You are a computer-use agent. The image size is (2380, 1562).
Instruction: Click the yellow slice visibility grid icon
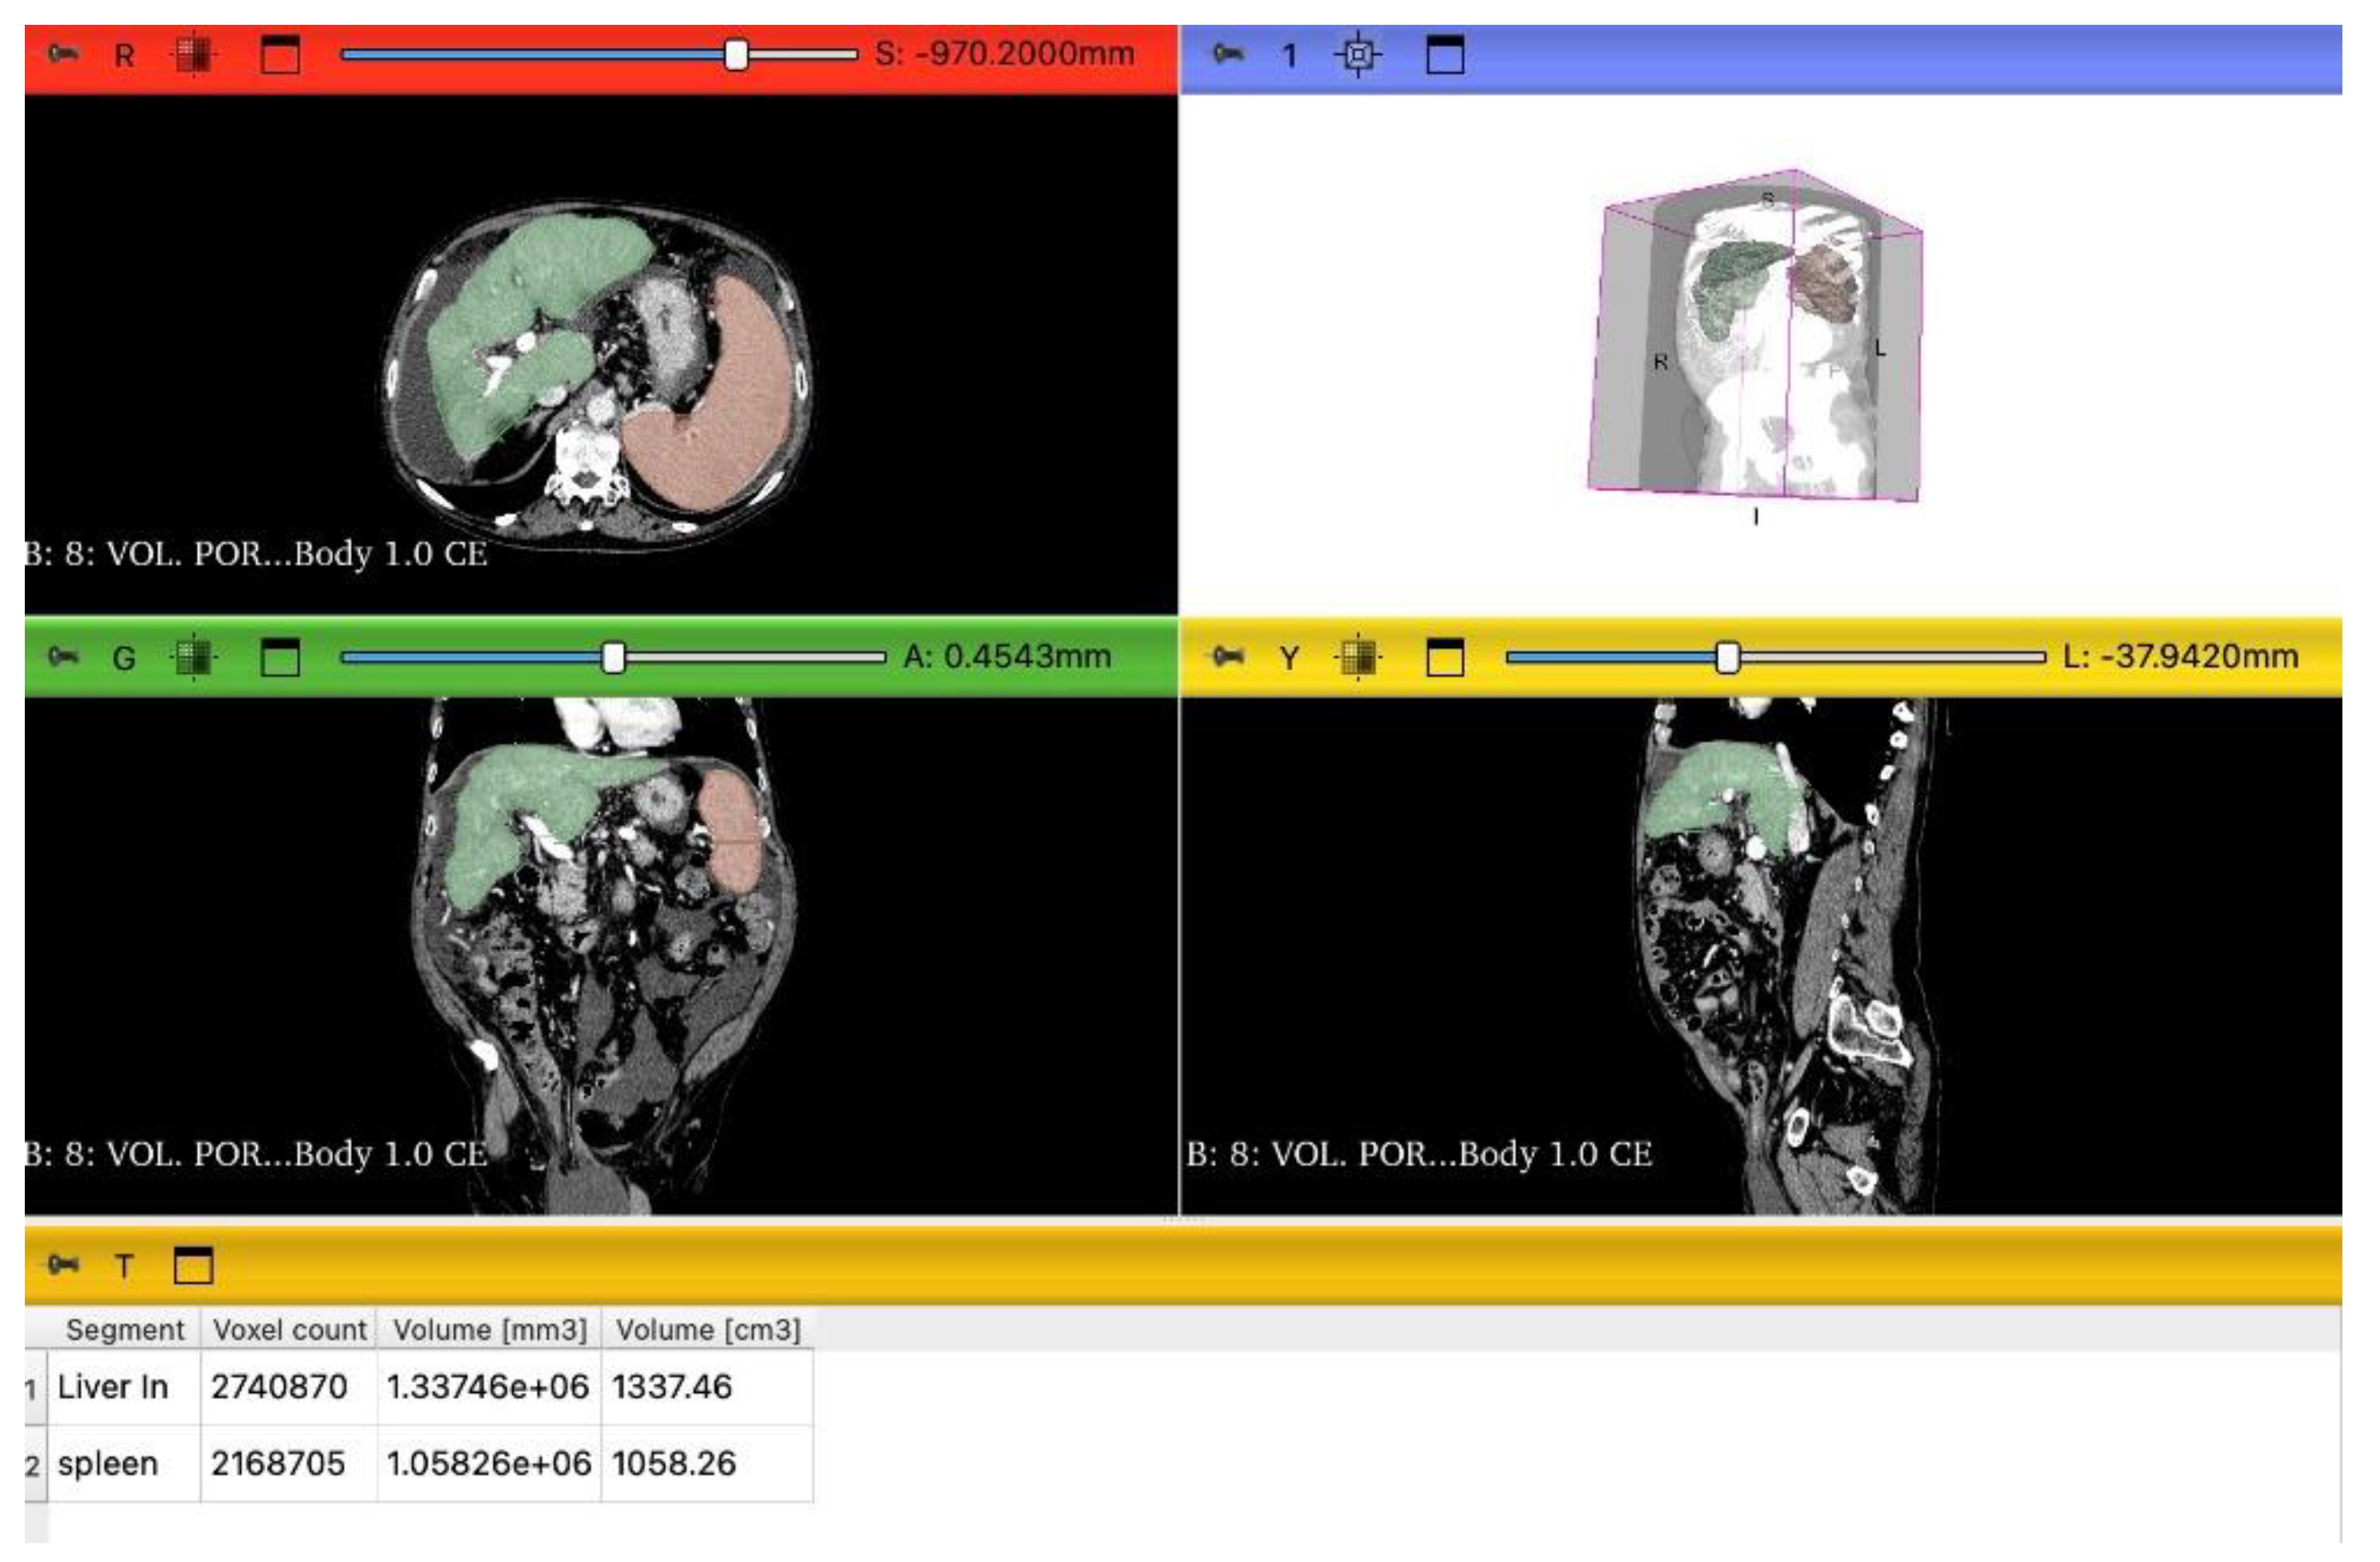(1358, 657)
